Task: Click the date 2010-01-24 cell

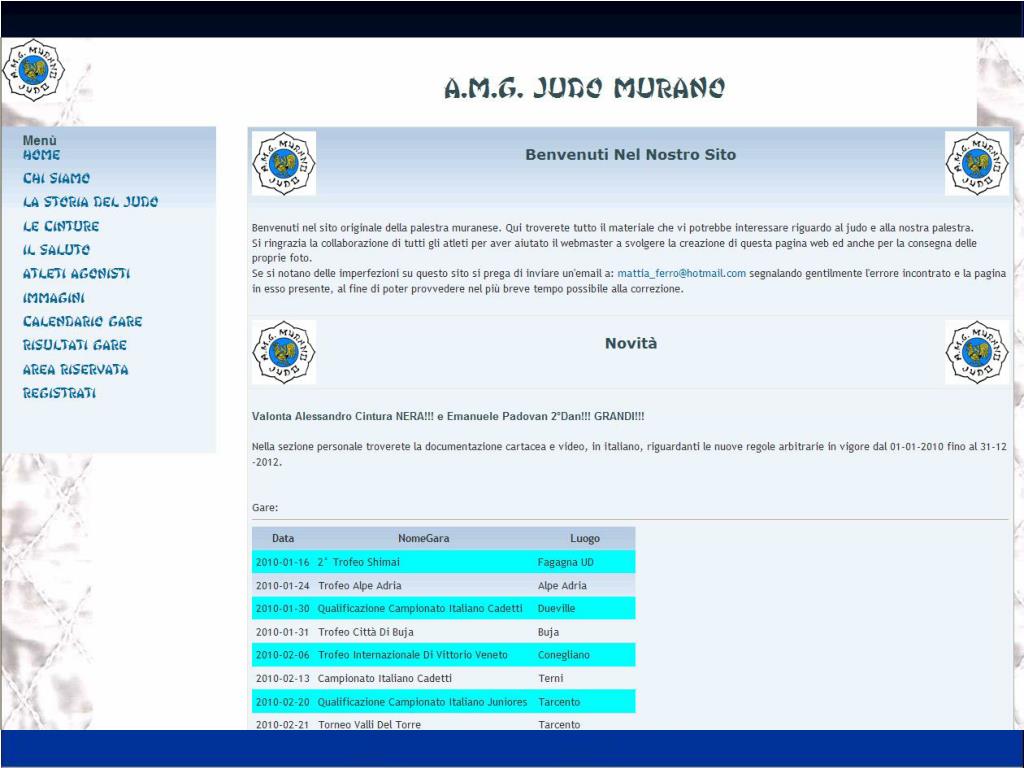Action: (282, 585)
